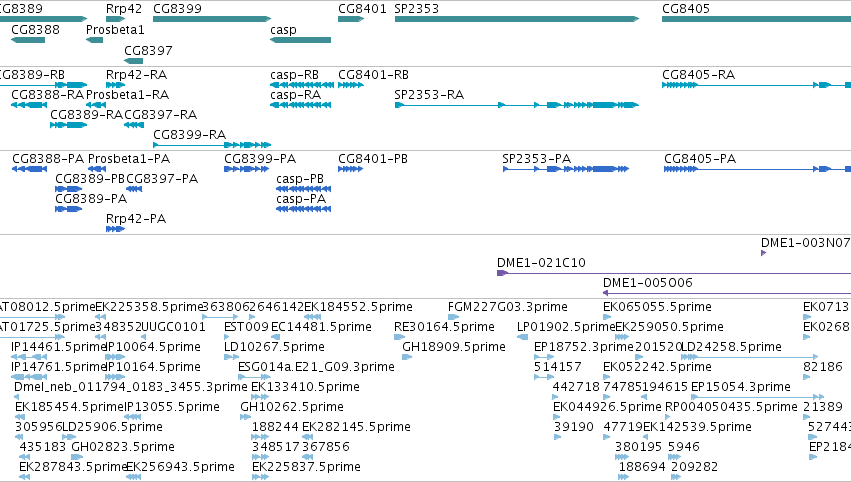
Task: Select the SP2353-PA coding sequence
Action: pos(566,169)
